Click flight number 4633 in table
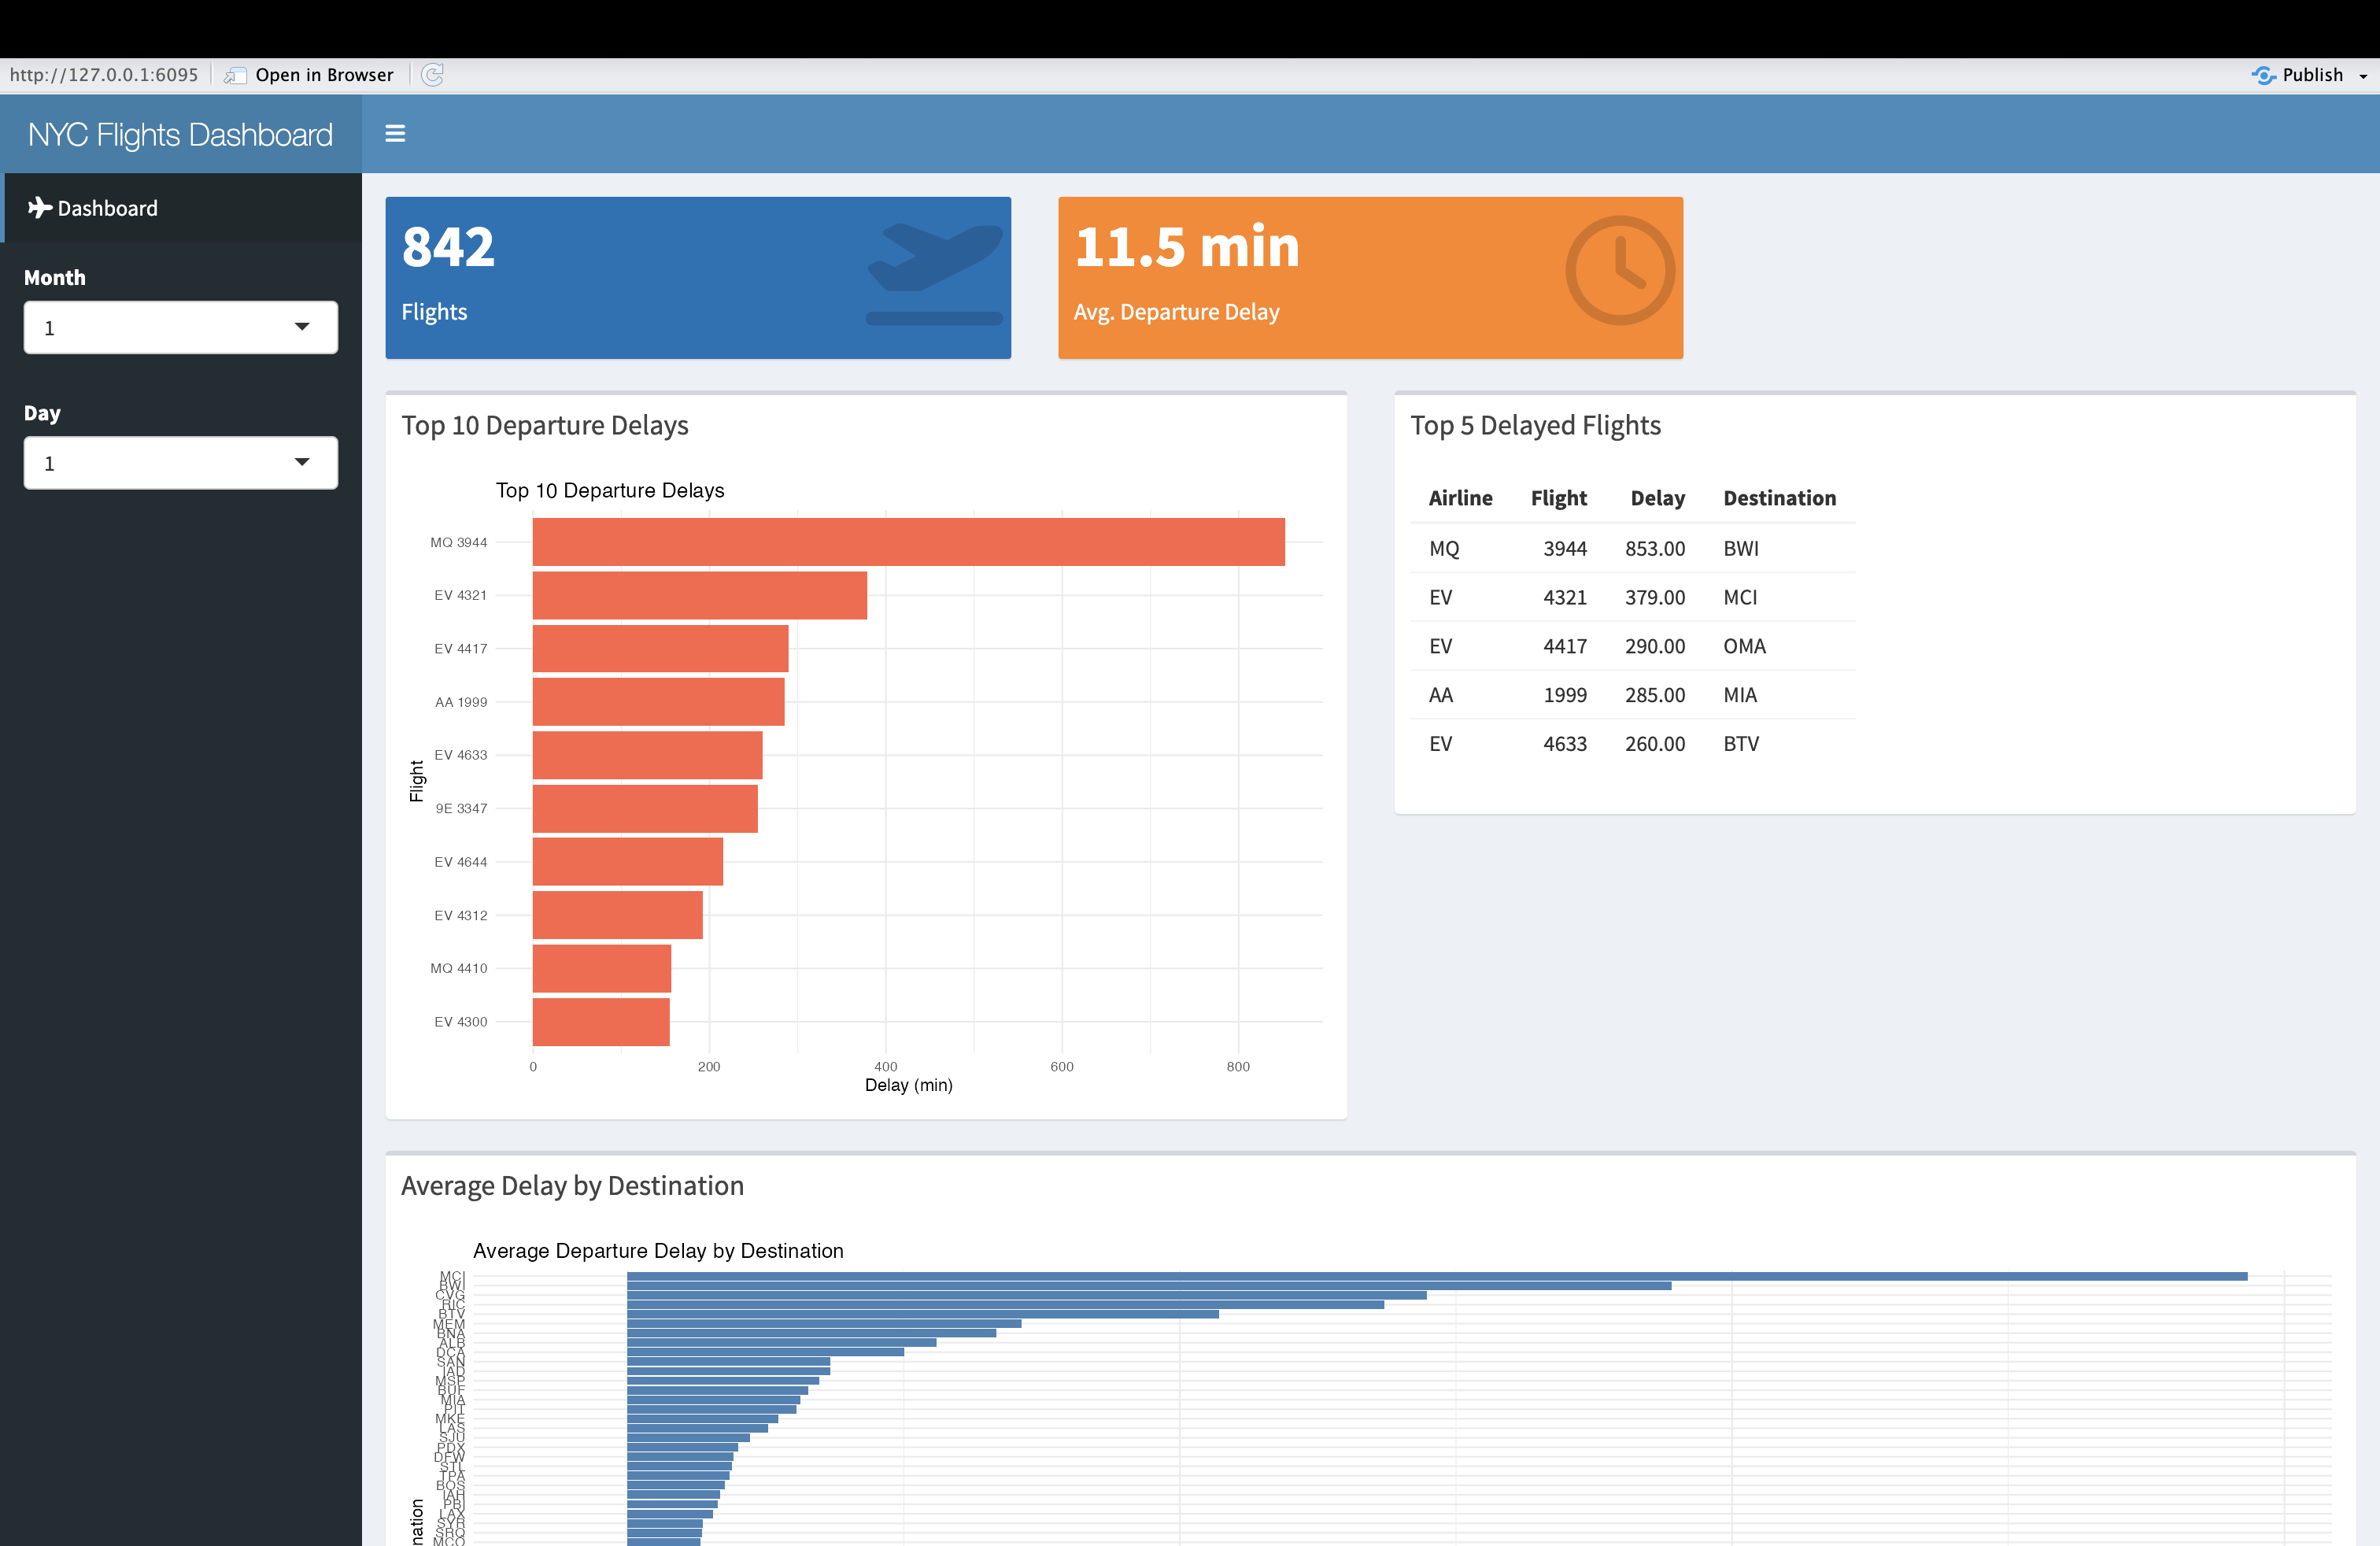This screenshot has height=1546, width=2380. pyautogui.click(x=1565, y=744)
